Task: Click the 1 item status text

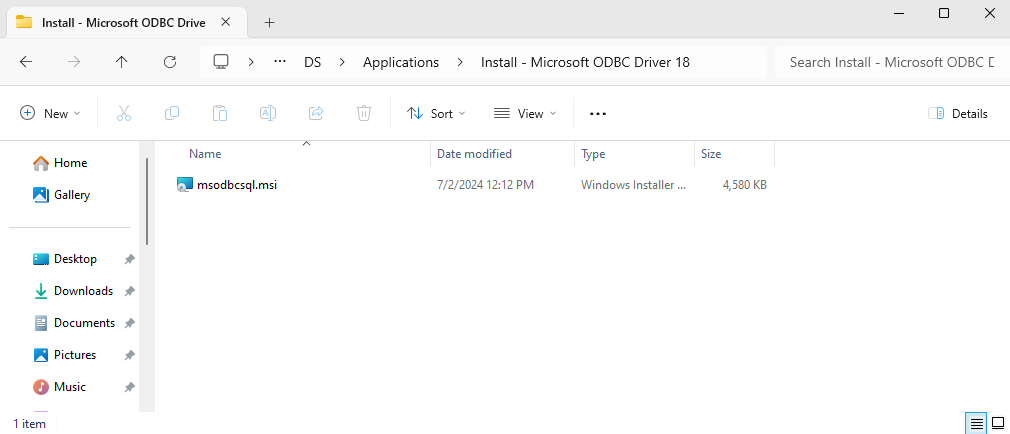Action: (30, 424)
